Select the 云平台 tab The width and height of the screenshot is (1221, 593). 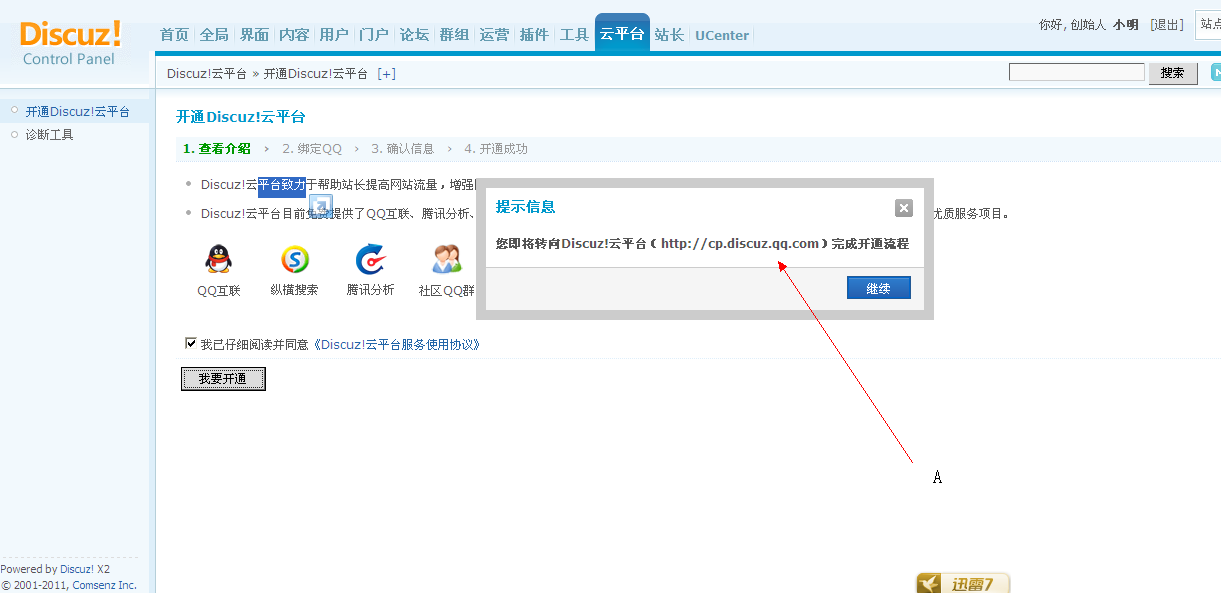[622, 33]
